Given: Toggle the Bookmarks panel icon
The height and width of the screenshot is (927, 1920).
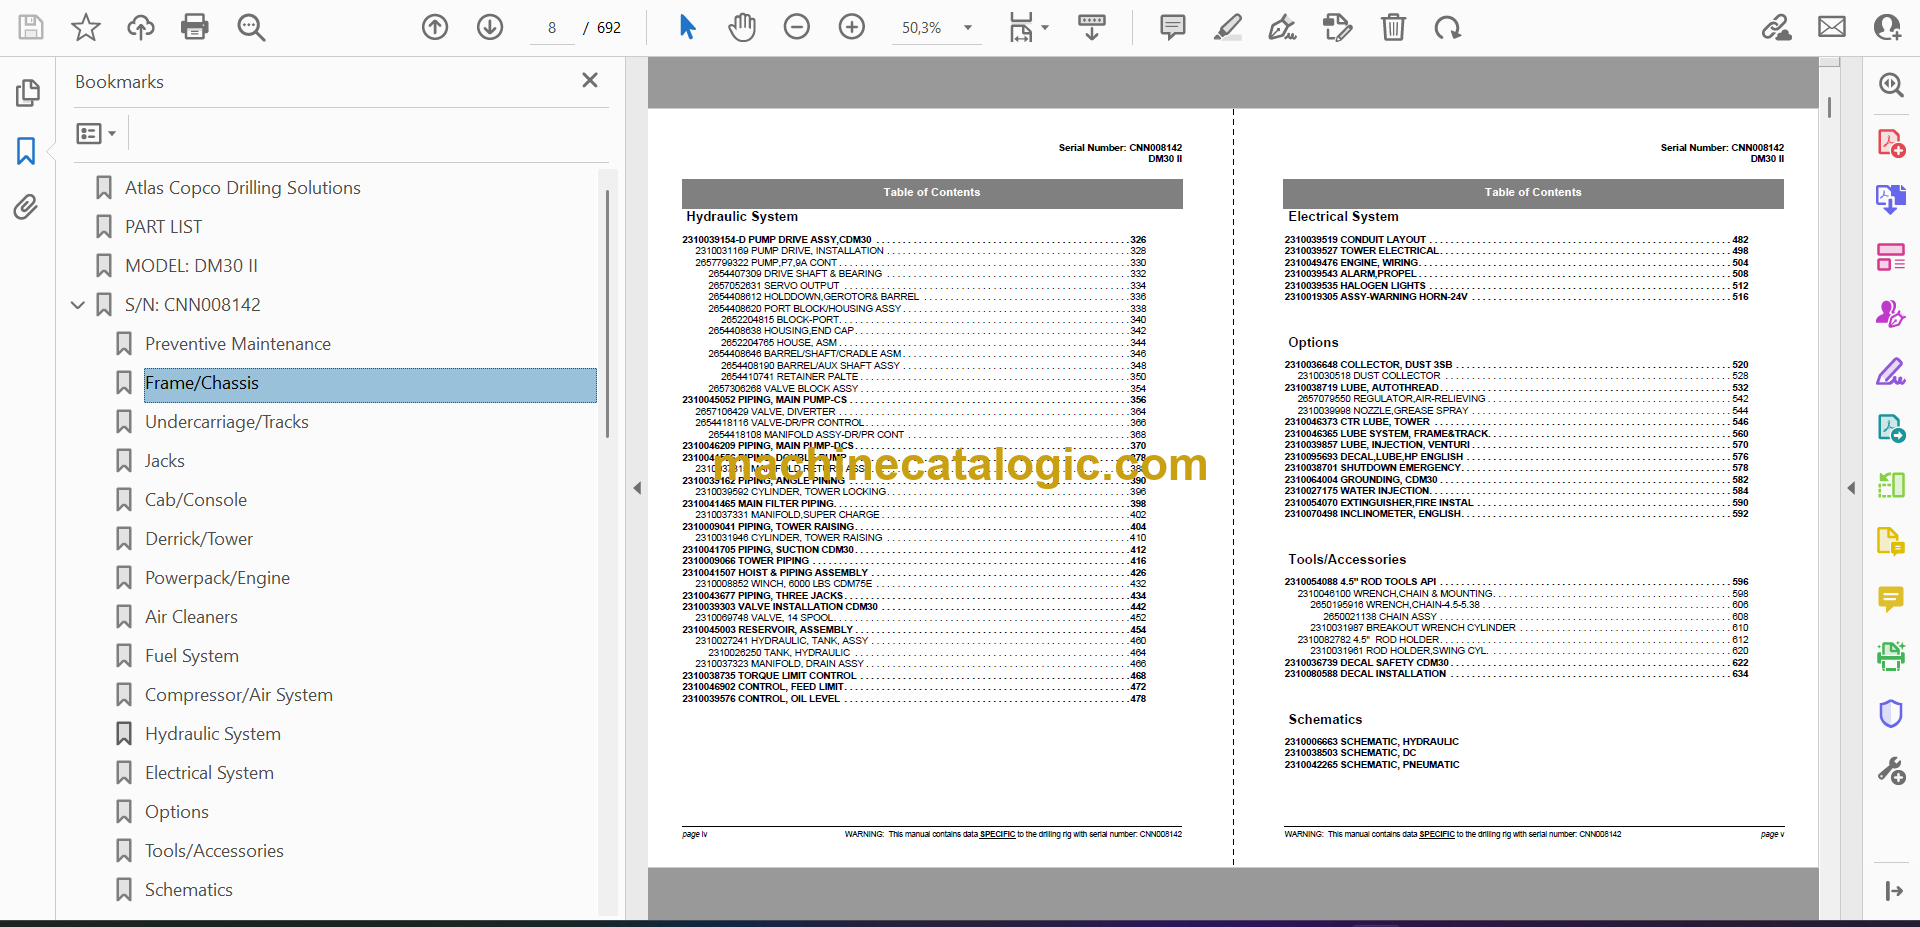Looking at the screenshot, I should click(x=26, y=151).
